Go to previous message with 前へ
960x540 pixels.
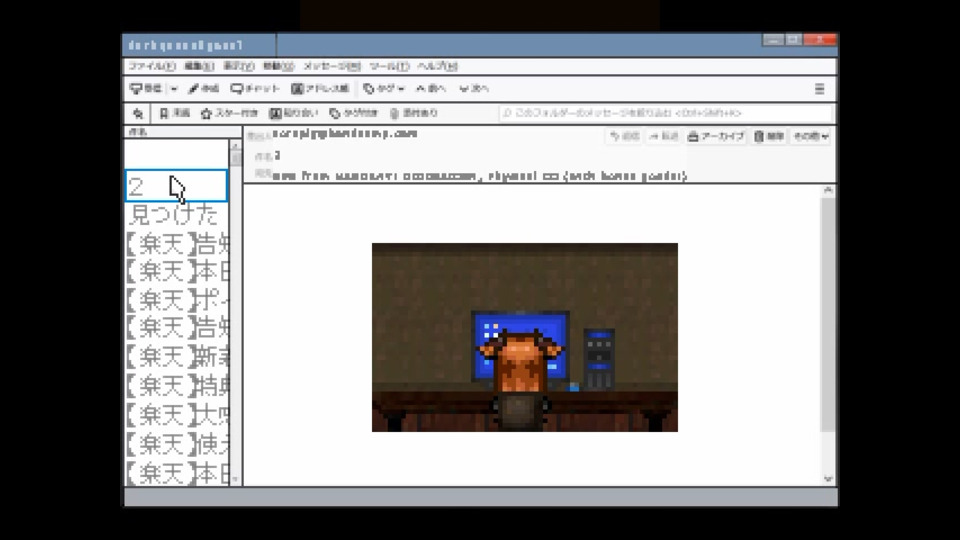[x=431, y=89]
